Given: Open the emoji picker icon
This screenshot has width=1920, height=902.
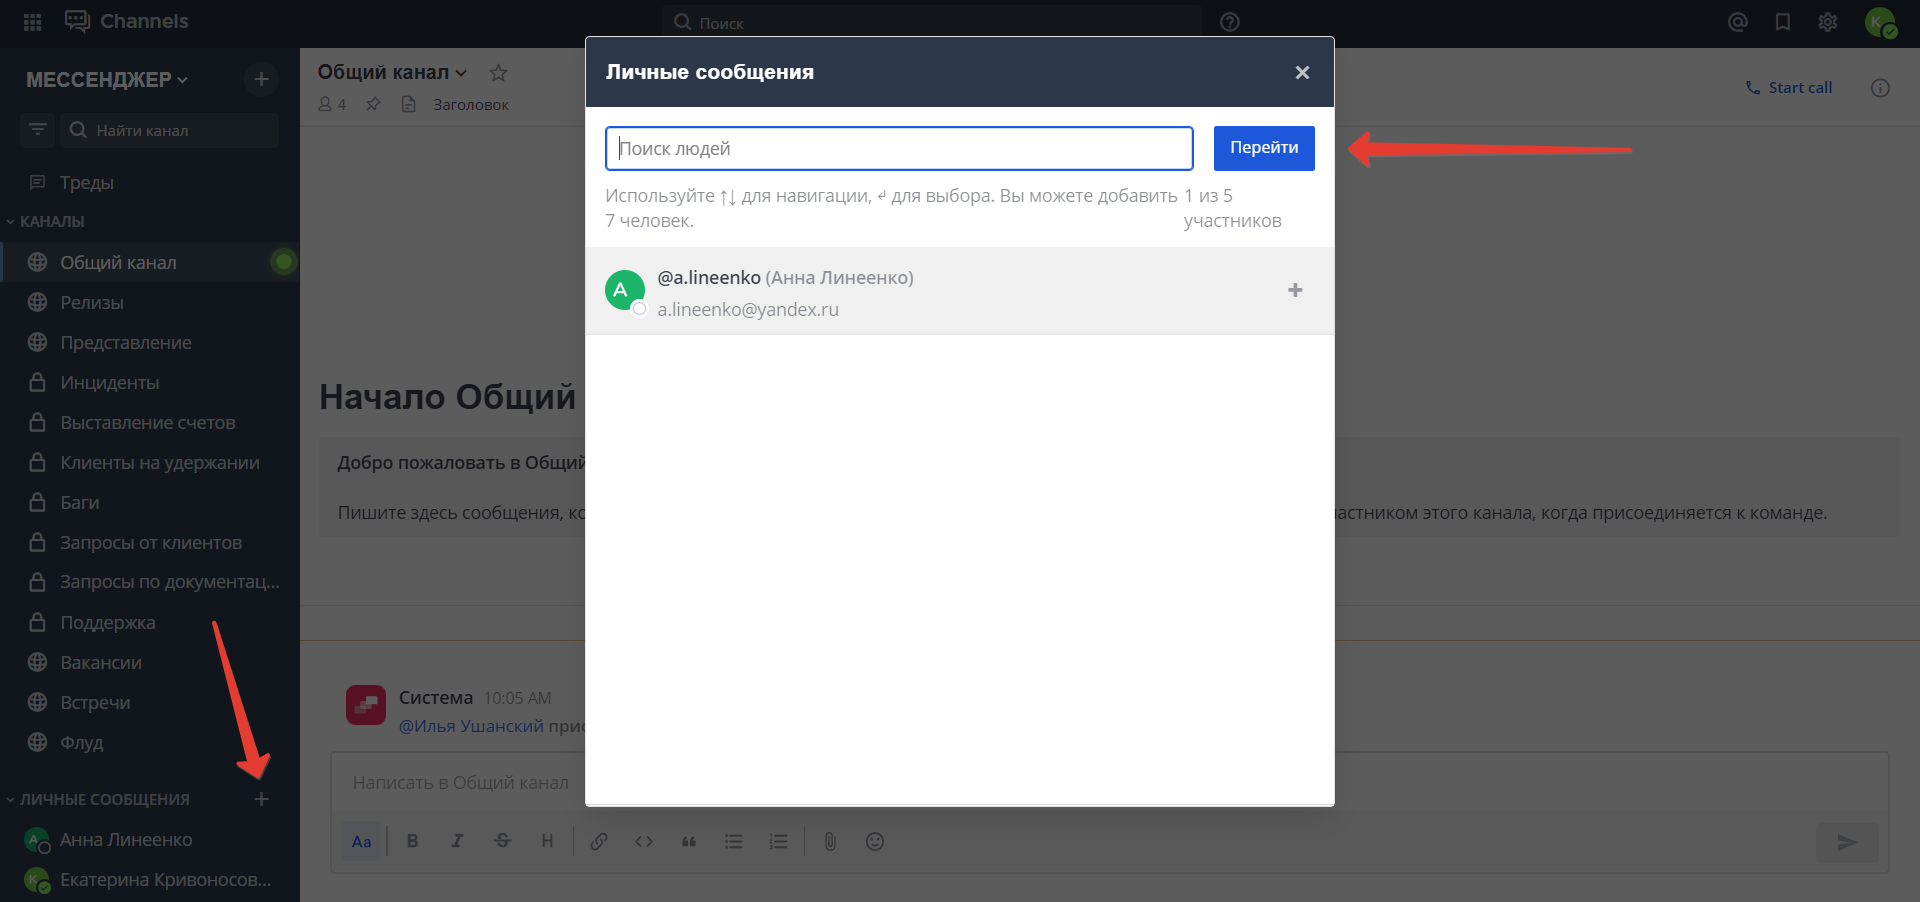Looking at the screenshot, I should (875, 842).
